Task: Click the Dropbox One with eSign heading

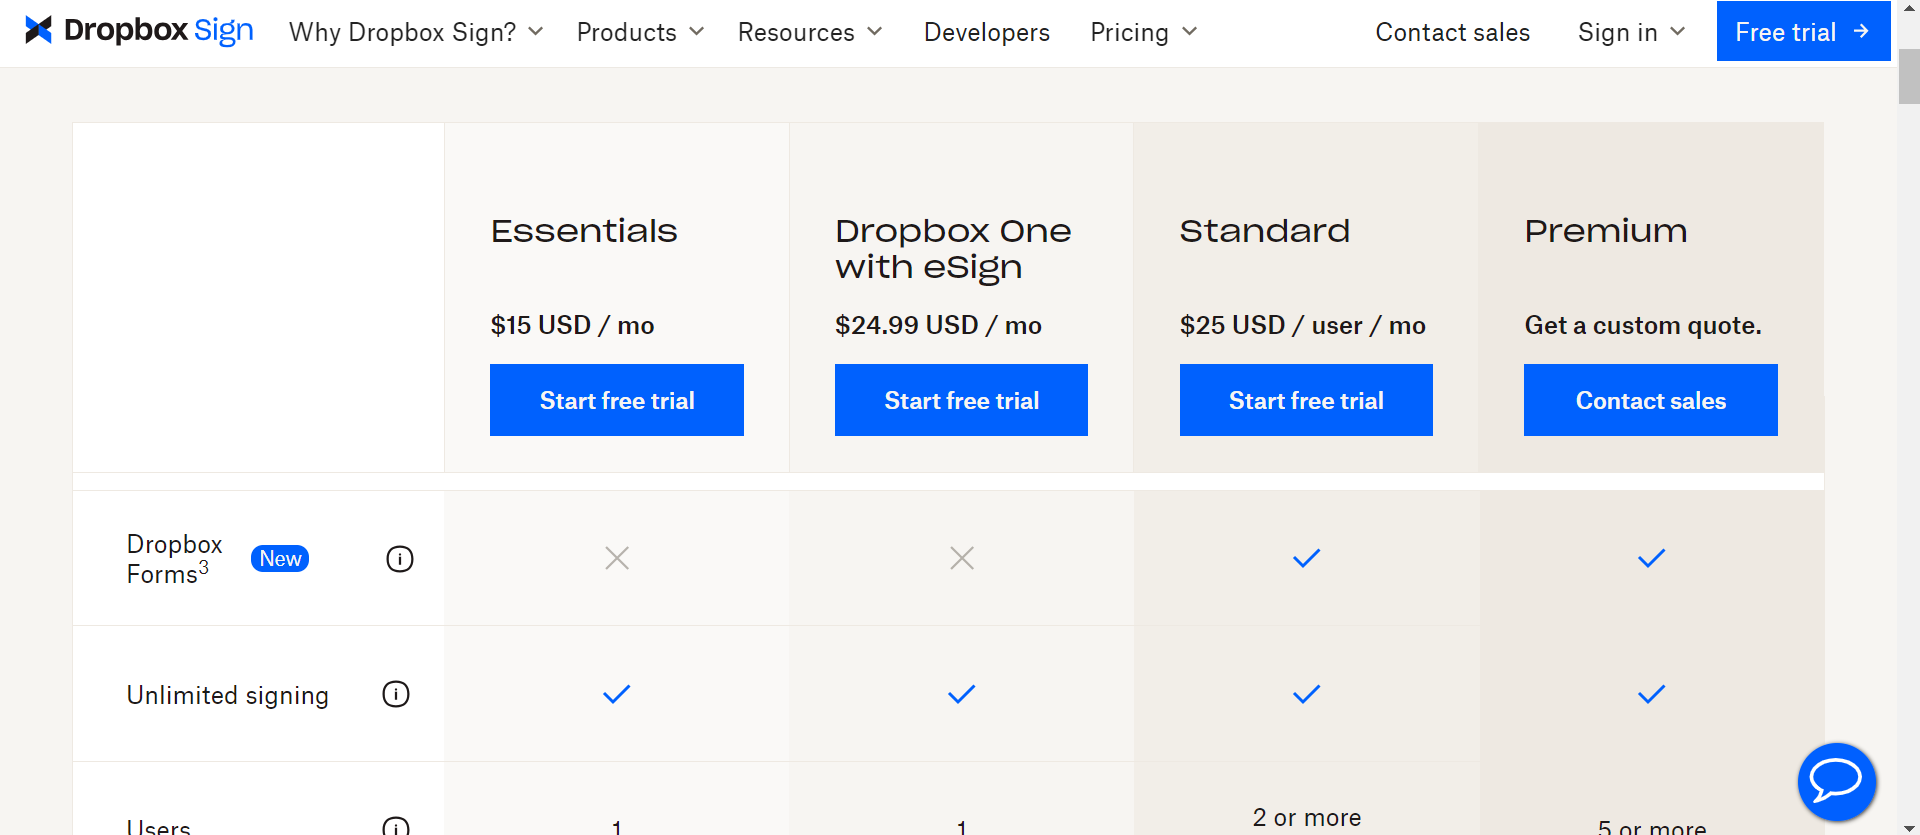Action: point(953,249)
